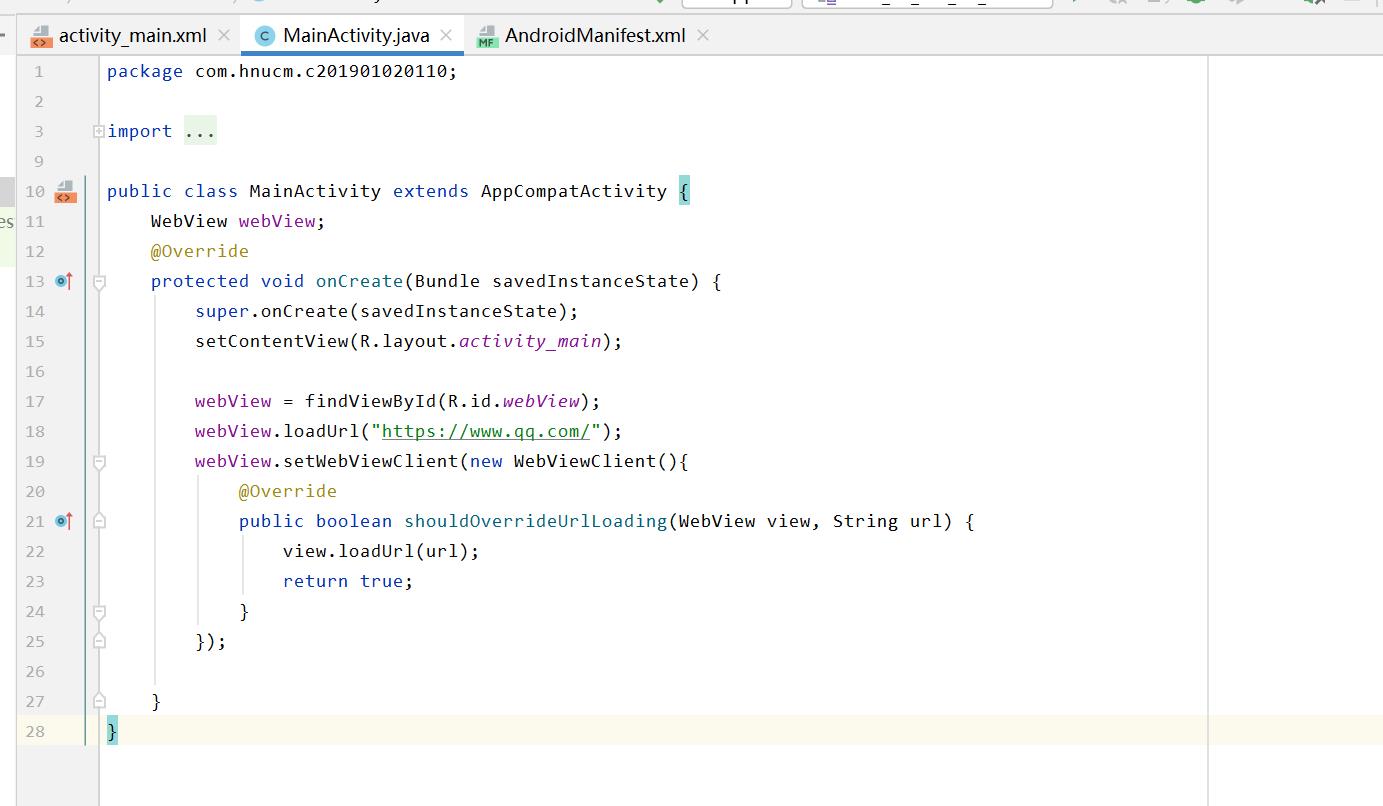Click view.loadUrl(url) on line 22
Image resolution: width=1383 pixels, height=806 pixels.
376,551
